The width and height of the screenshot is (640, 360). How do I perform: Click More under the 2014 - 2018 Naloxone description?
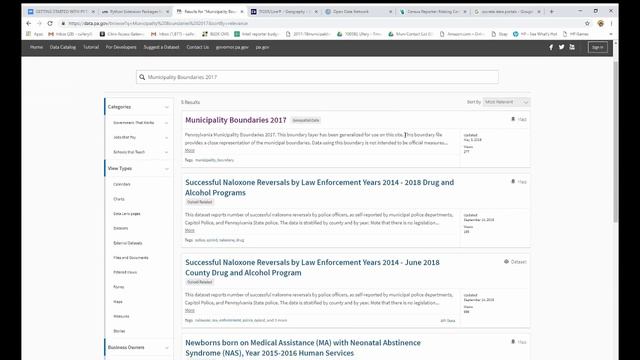coord(189,231)
